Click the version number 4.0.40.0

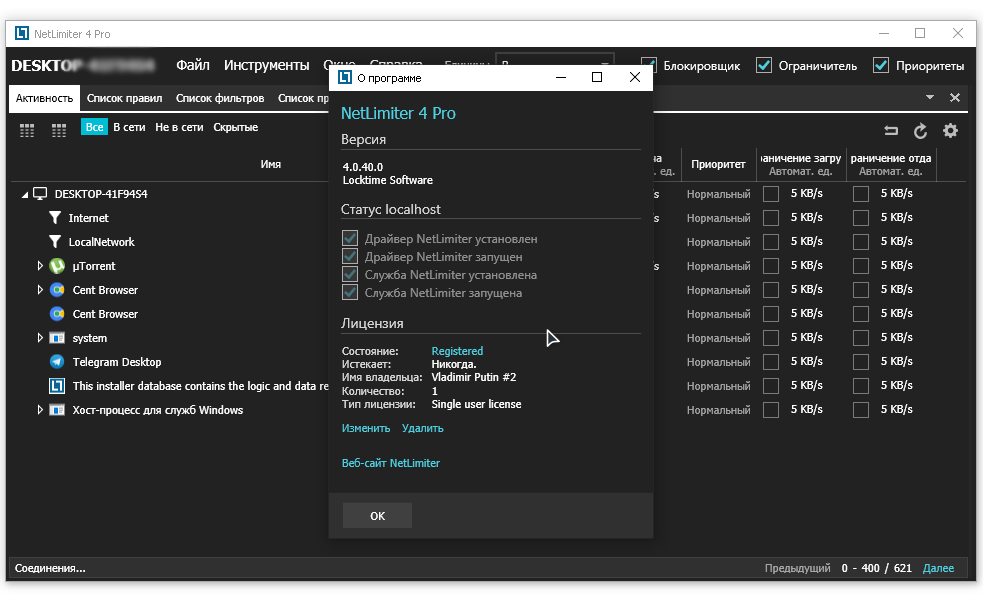click(x=362, y=167)
